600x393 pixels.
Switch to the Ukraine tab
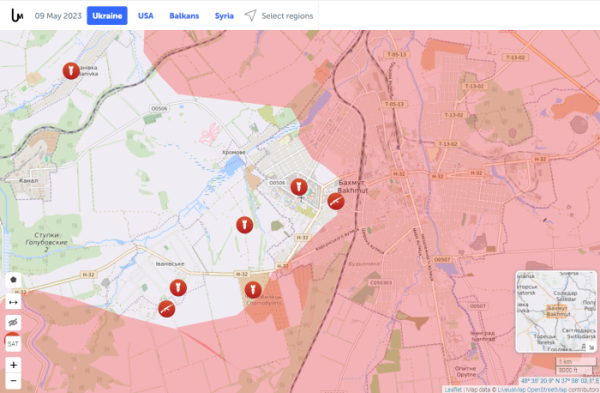click(107, 16)
